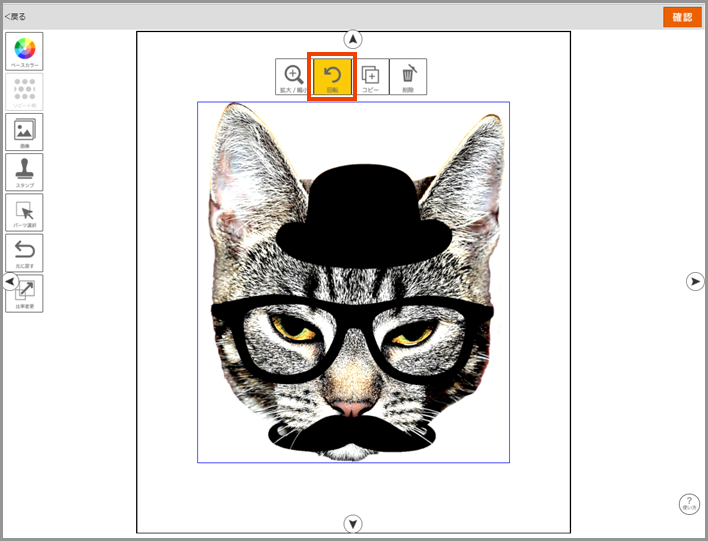
Task: Click the copy (コピー) button
Action: tap(371, 77)
